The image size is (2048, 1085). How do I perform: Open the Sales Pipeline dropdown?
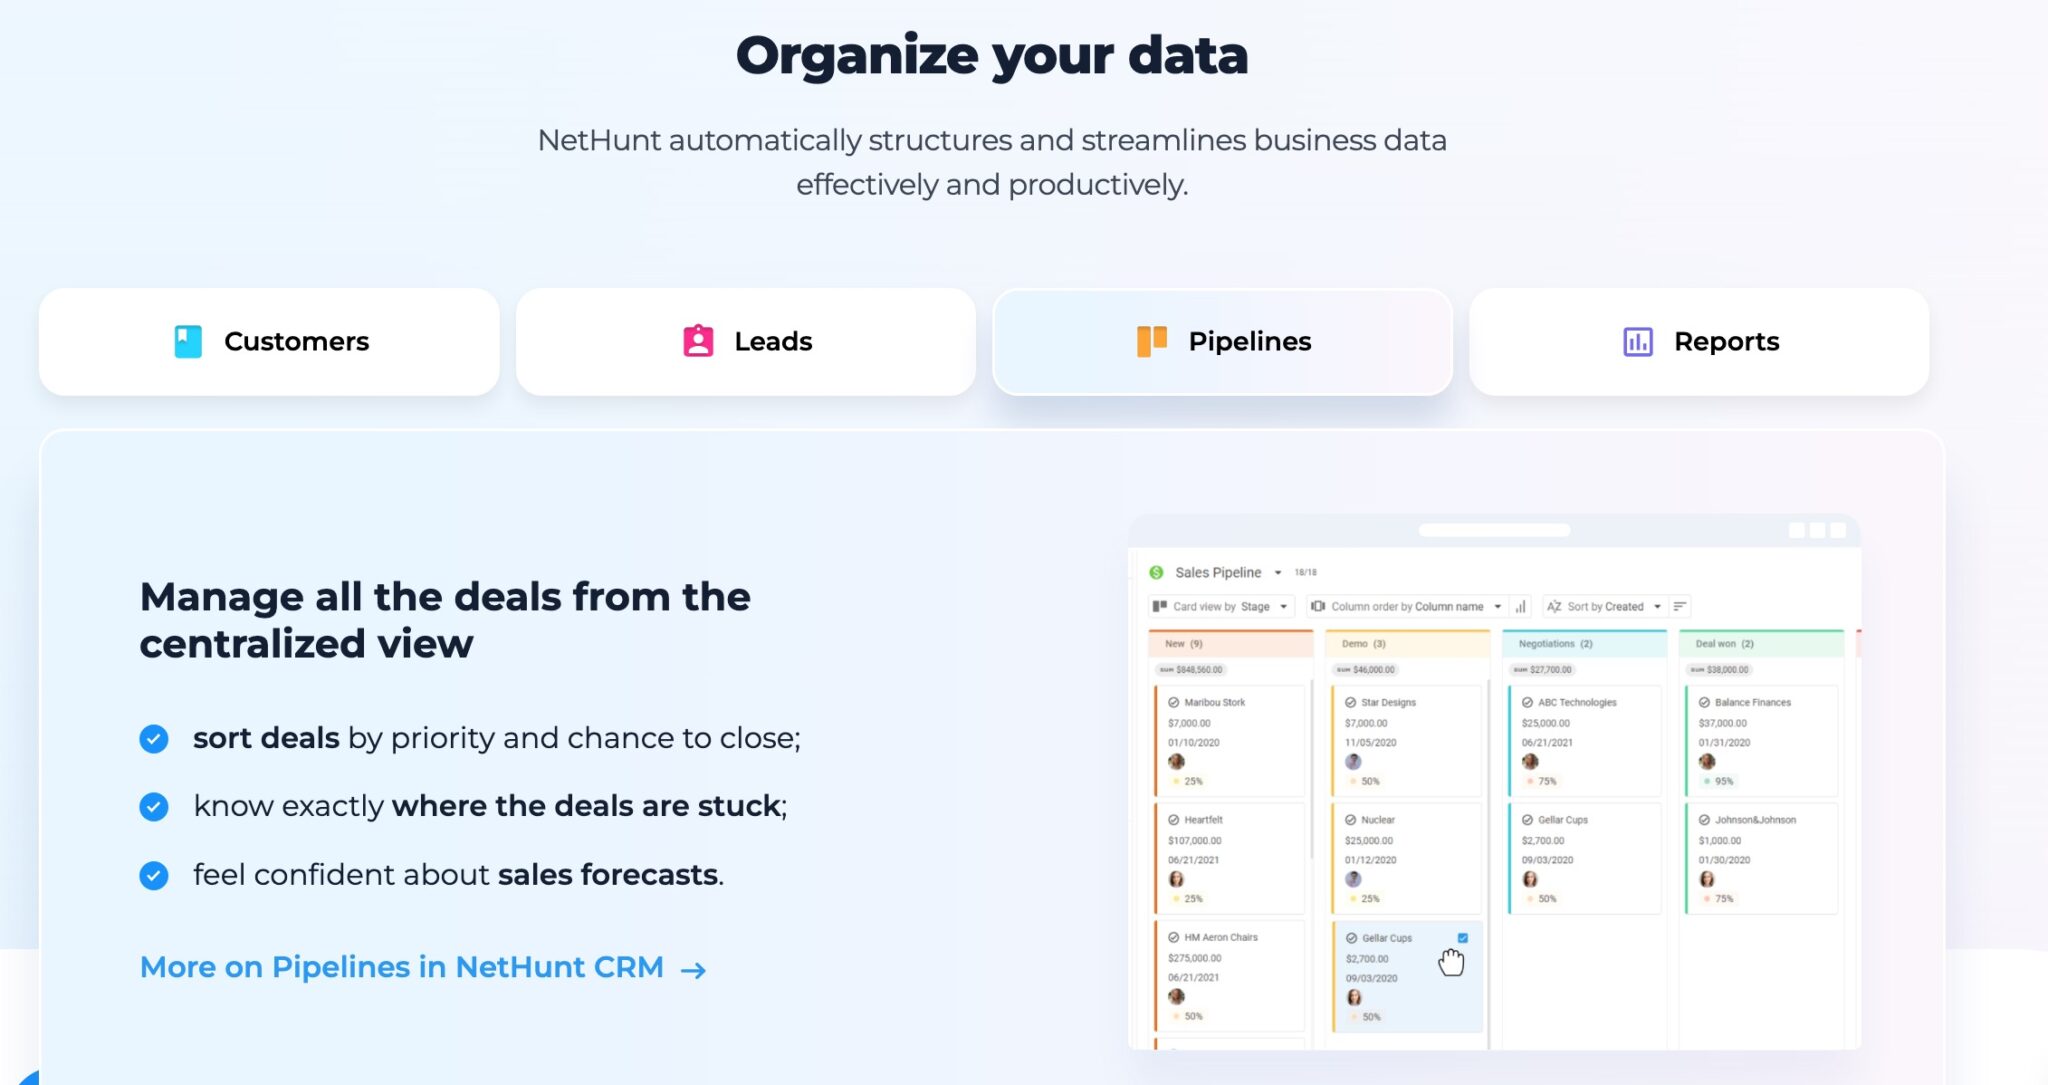click(x=1277, y=573)
